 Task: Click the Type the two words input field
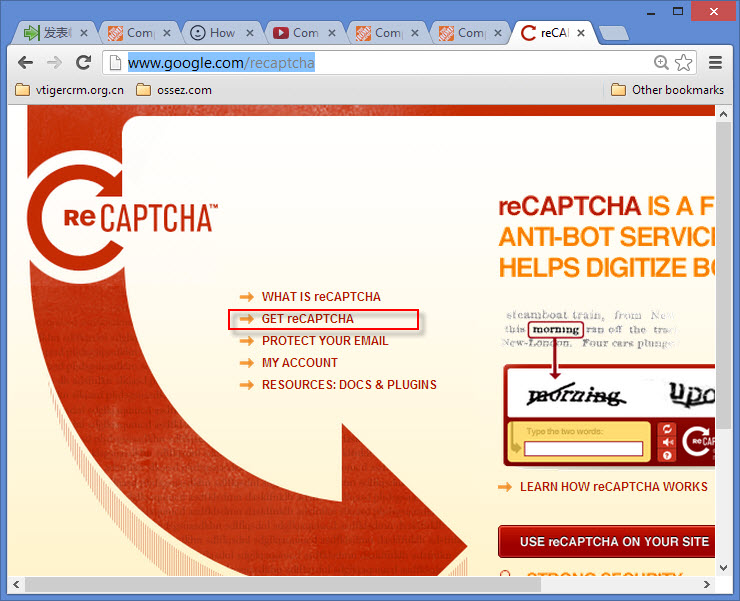[583, 449]
